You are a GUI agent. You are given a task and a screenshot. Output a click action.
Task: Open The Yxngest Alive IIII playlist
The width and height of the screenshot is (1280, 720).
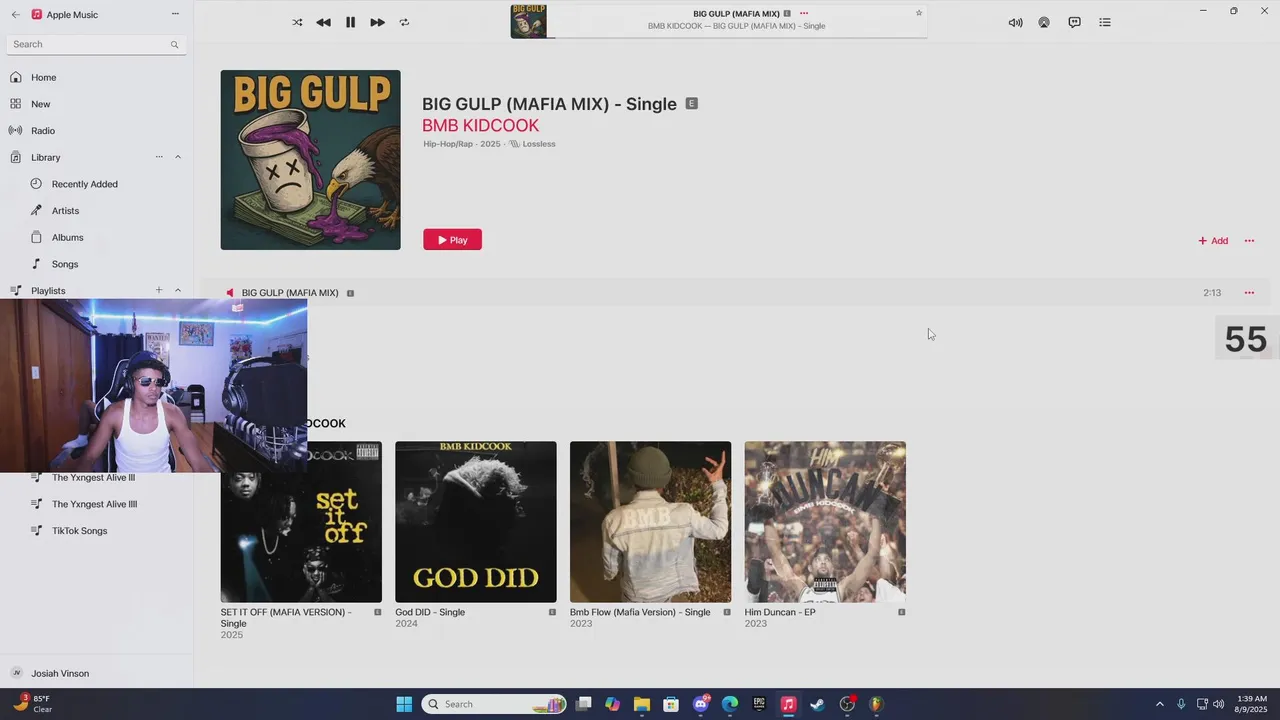click(96, 504)
